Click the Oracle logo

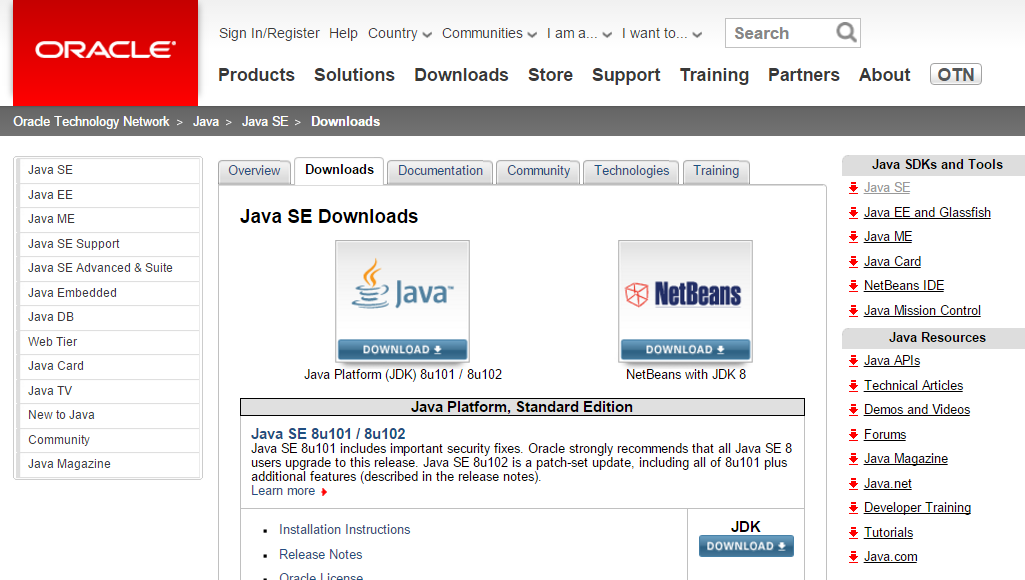tap(105, 50)
